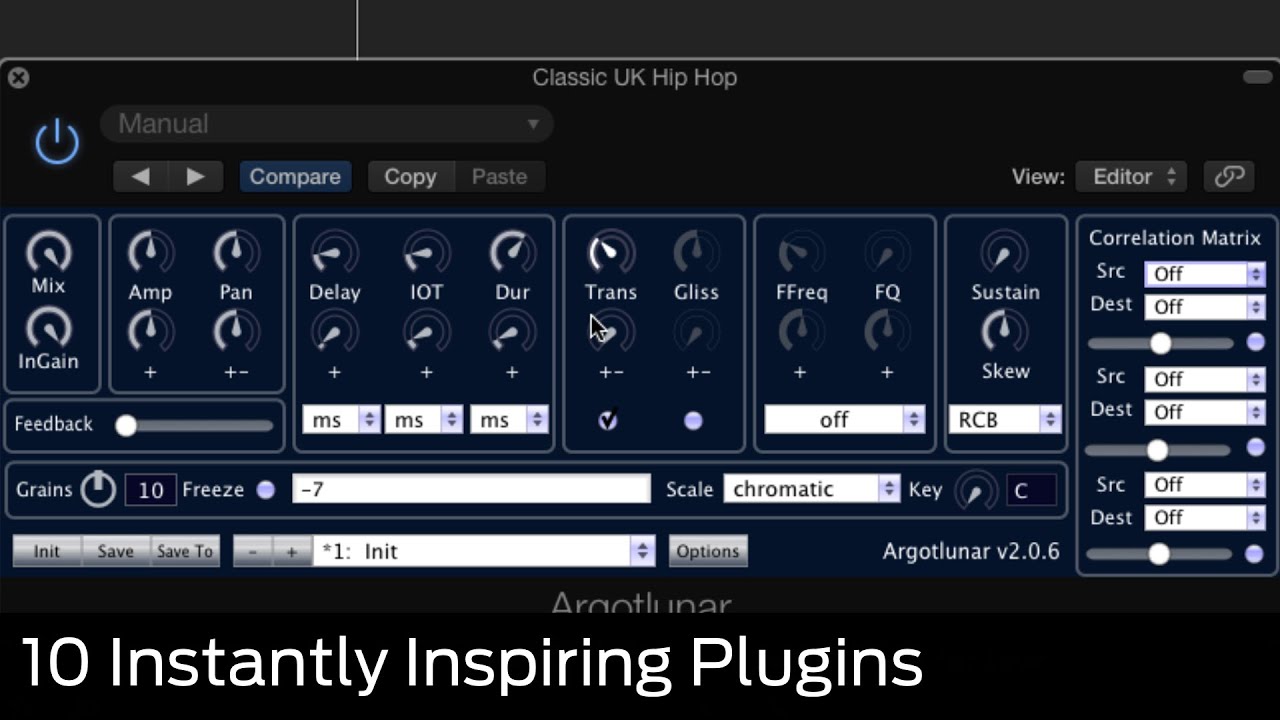The width and height of the screenshot is (1280, 720).
Task: Click the Key knob
Action: pyautogui.click(x=976, y=490)
